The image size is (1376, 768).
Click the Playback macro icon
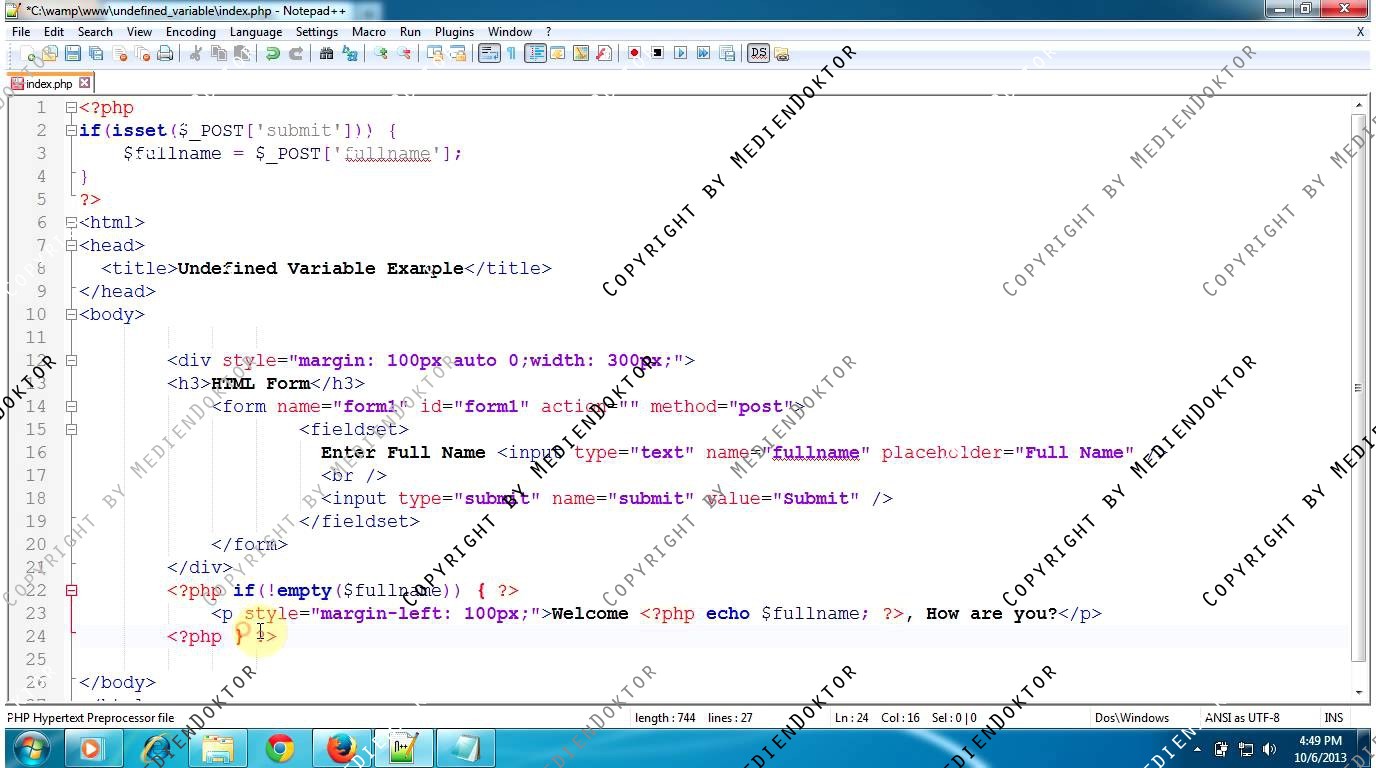(681, 54)
